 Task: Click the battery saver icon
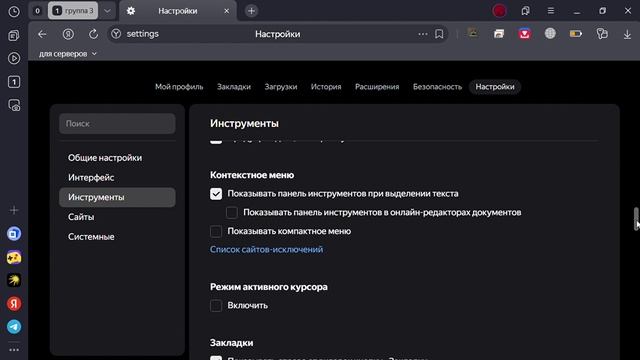point(576,34)
